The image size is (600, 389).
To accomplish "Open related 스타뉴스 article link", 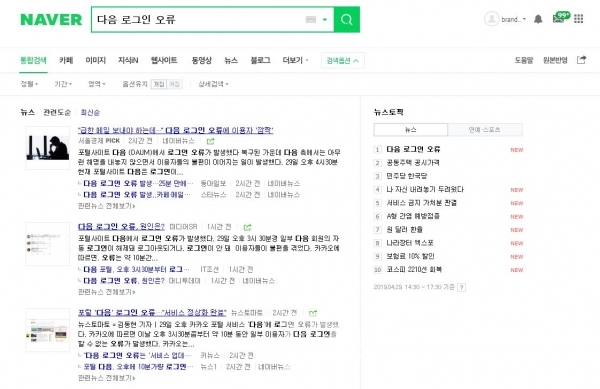I will coord(137,195).
